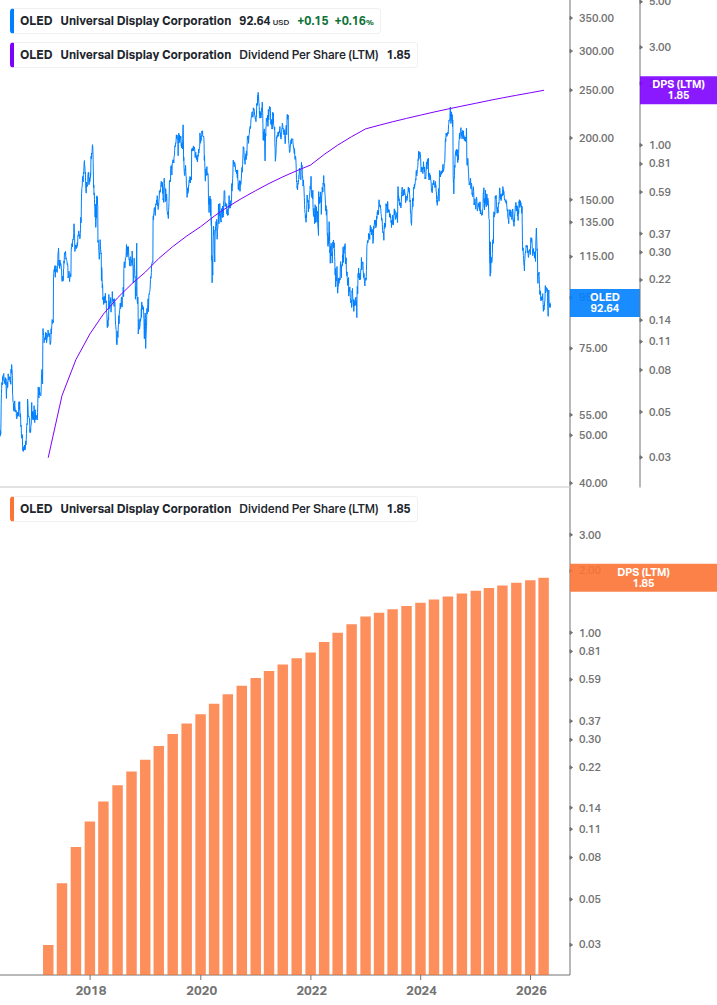Click the green +0.15 change value
The height and width of the screenshot is (1005, 717).
click(313, 21)
